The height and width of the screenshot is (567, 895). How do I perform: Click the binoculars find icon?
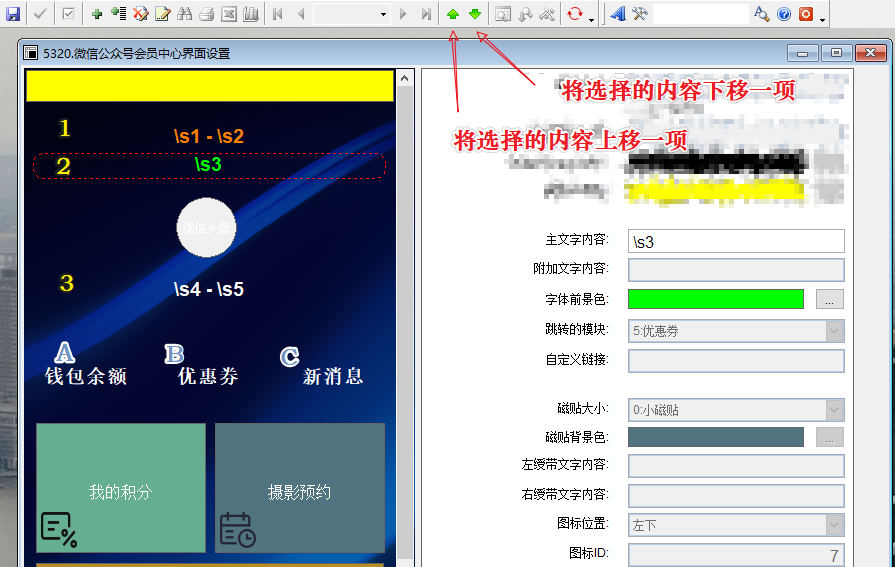point(184,14)
